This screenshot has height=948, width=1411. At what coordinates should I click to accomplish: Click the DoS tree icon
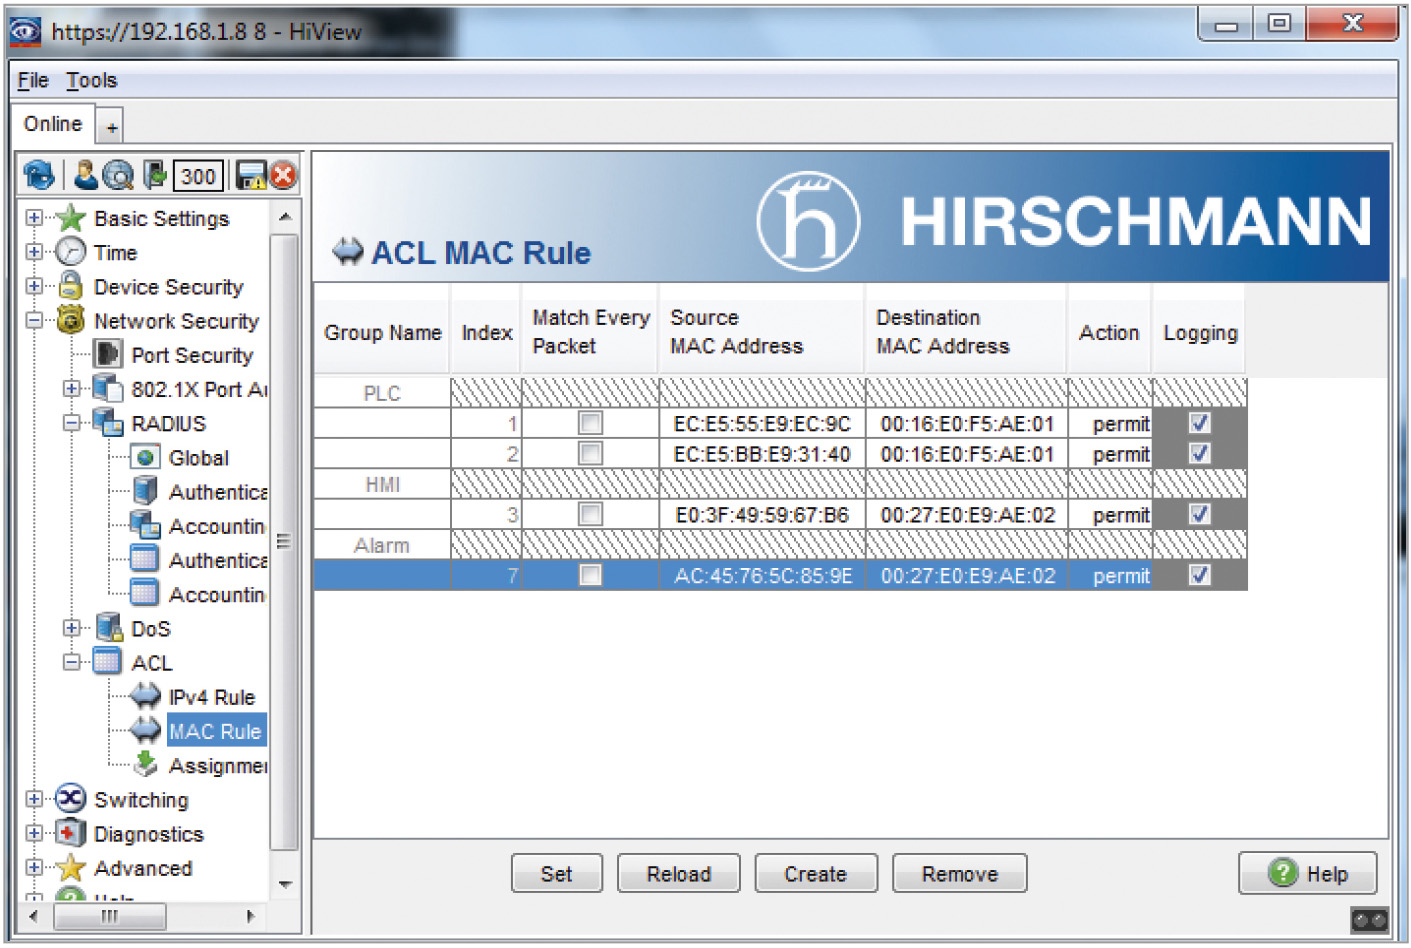(107, 628)
